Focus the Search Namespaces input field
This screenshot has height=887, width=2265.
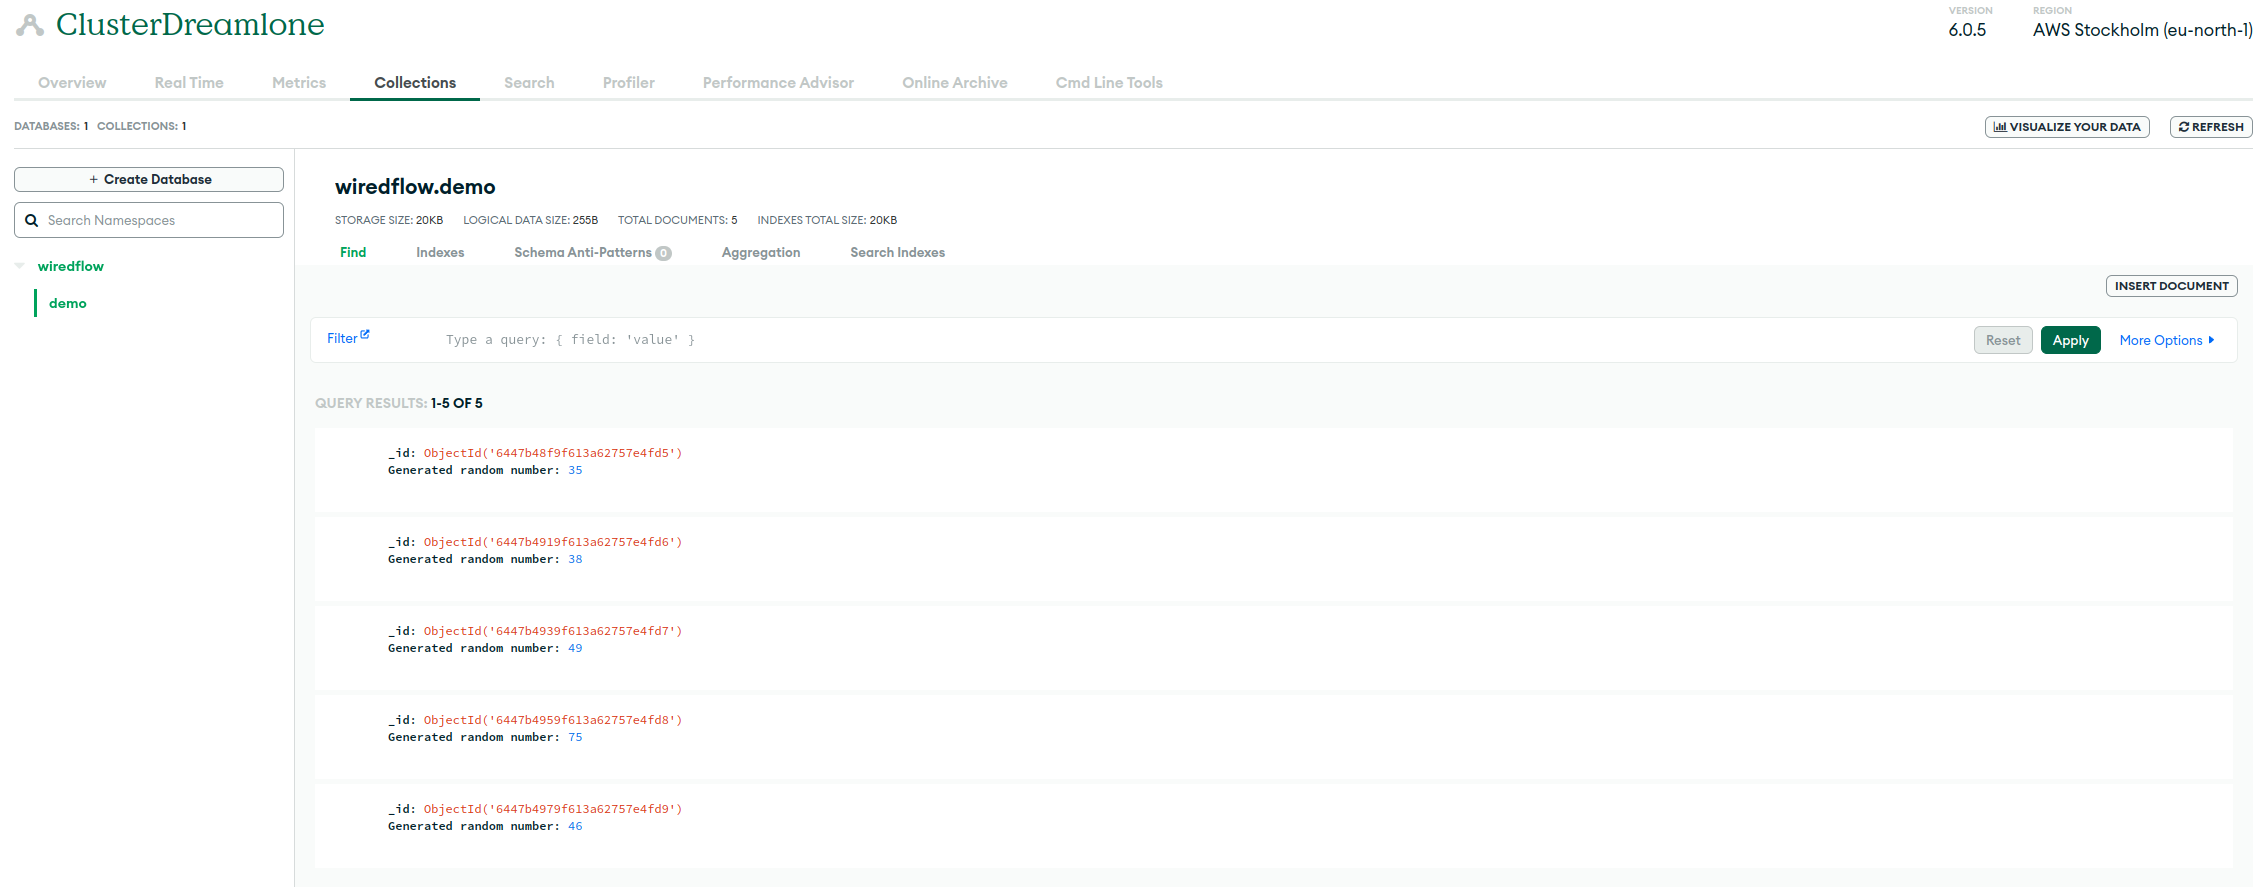coord(149,220)
